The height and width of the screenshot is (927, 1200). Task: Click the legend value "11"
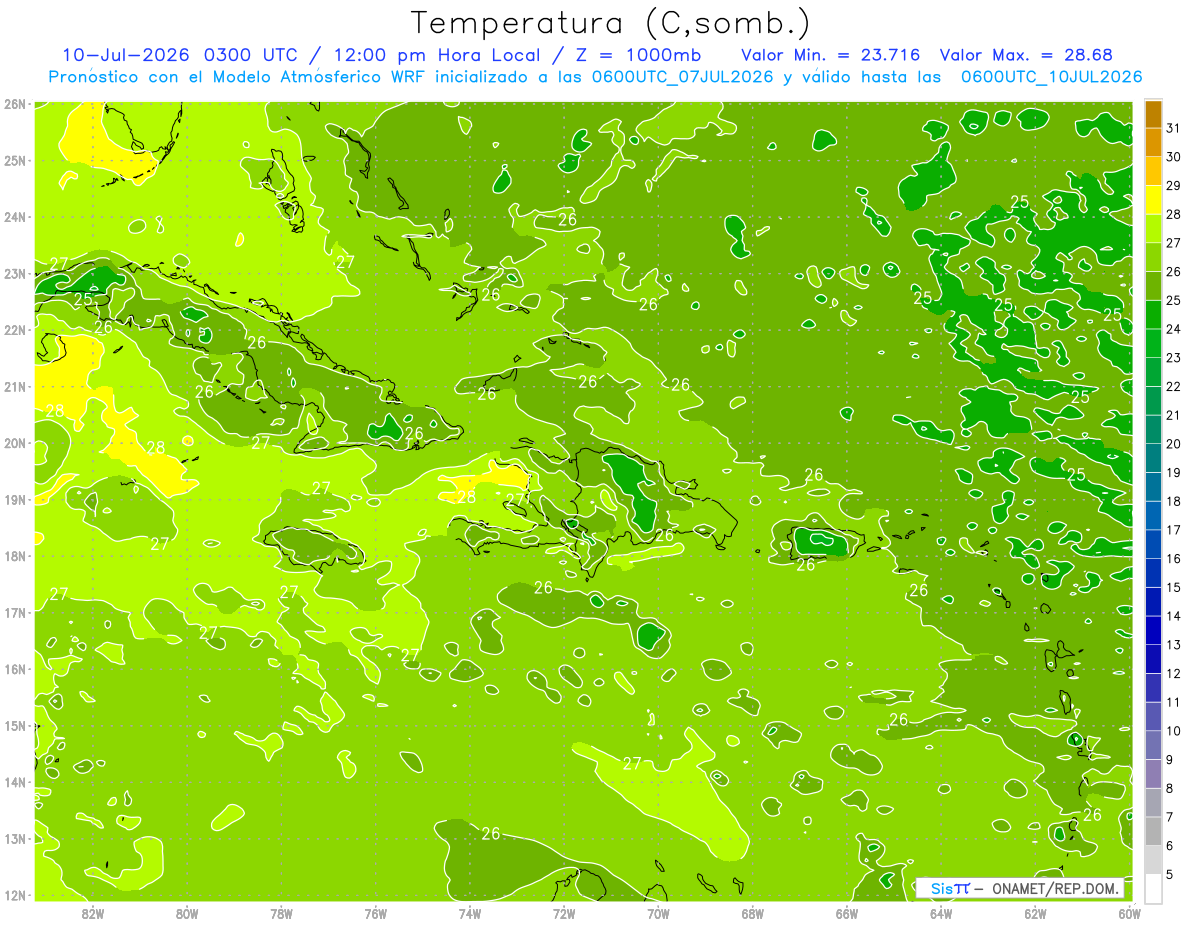1174,702
